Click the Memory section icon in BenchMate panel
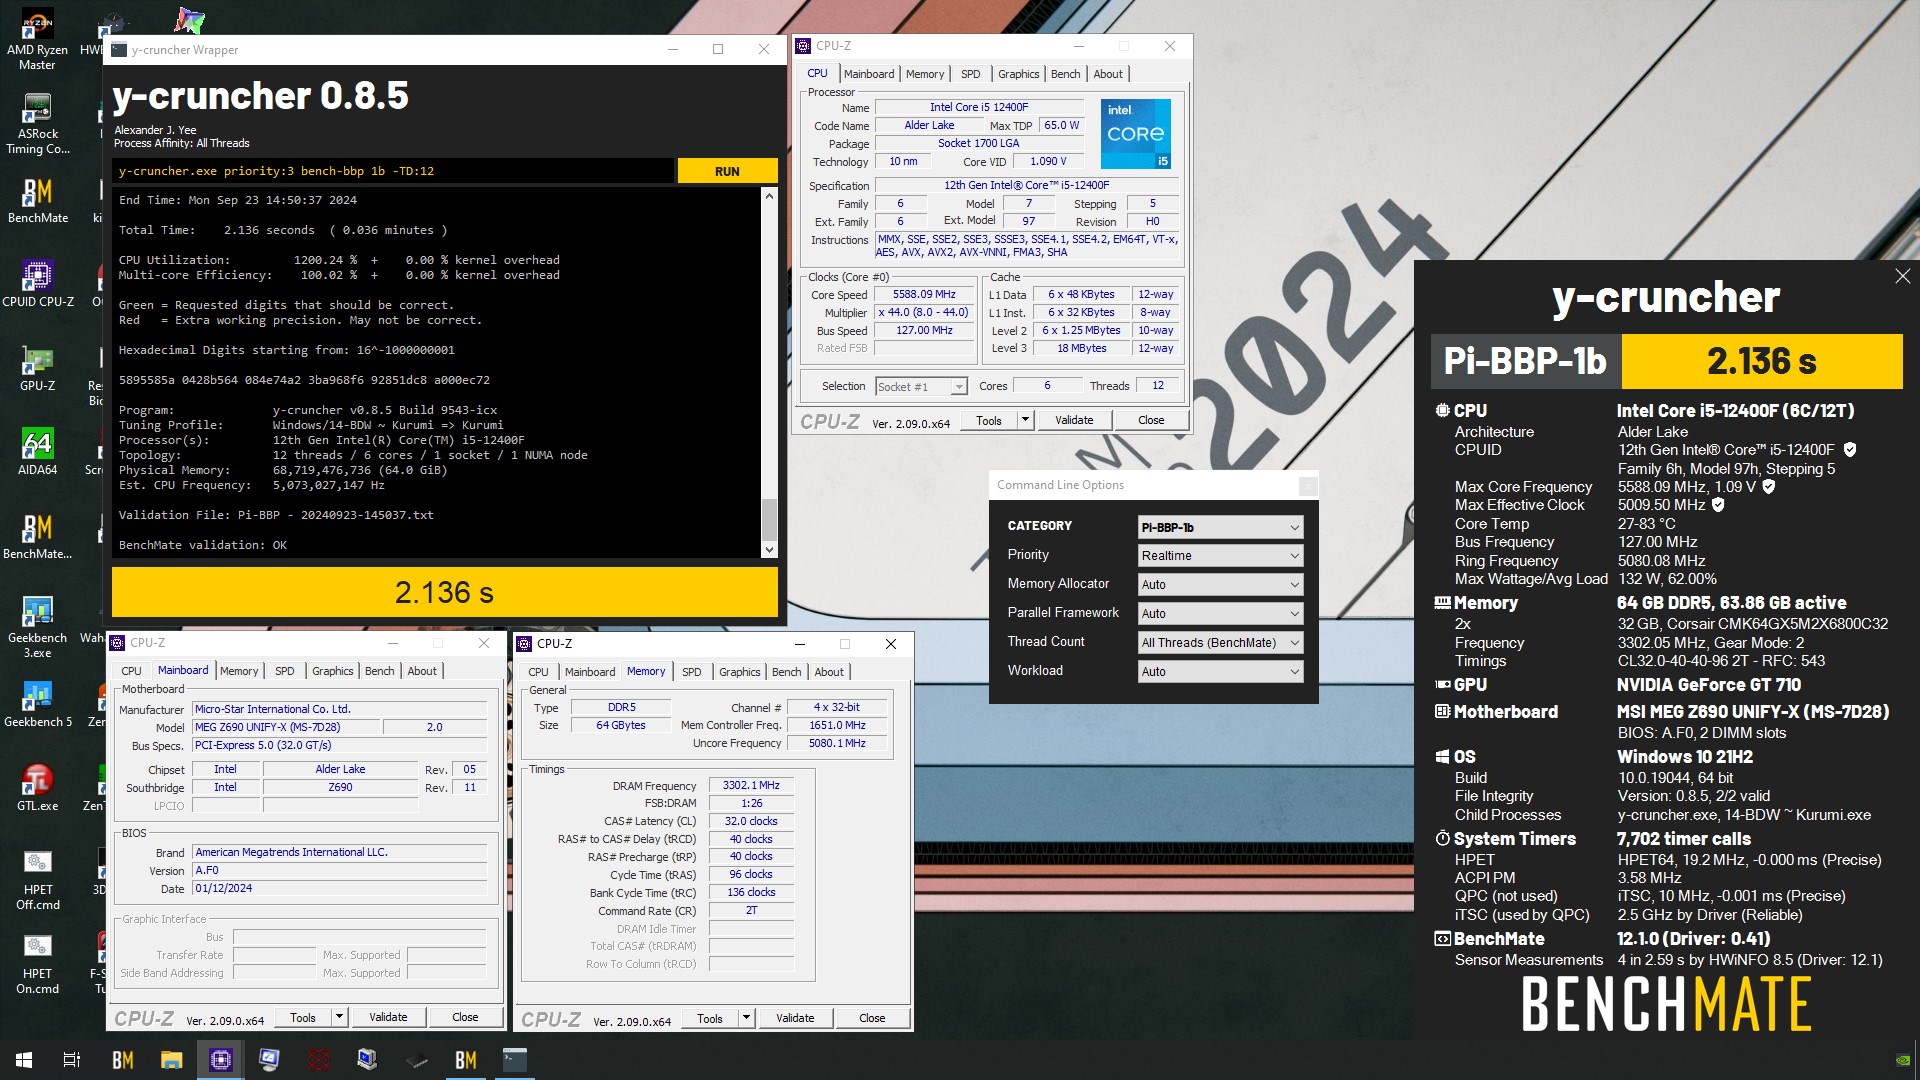The width and height of the screenshot is (1920, 1080). pos(1442,603)
